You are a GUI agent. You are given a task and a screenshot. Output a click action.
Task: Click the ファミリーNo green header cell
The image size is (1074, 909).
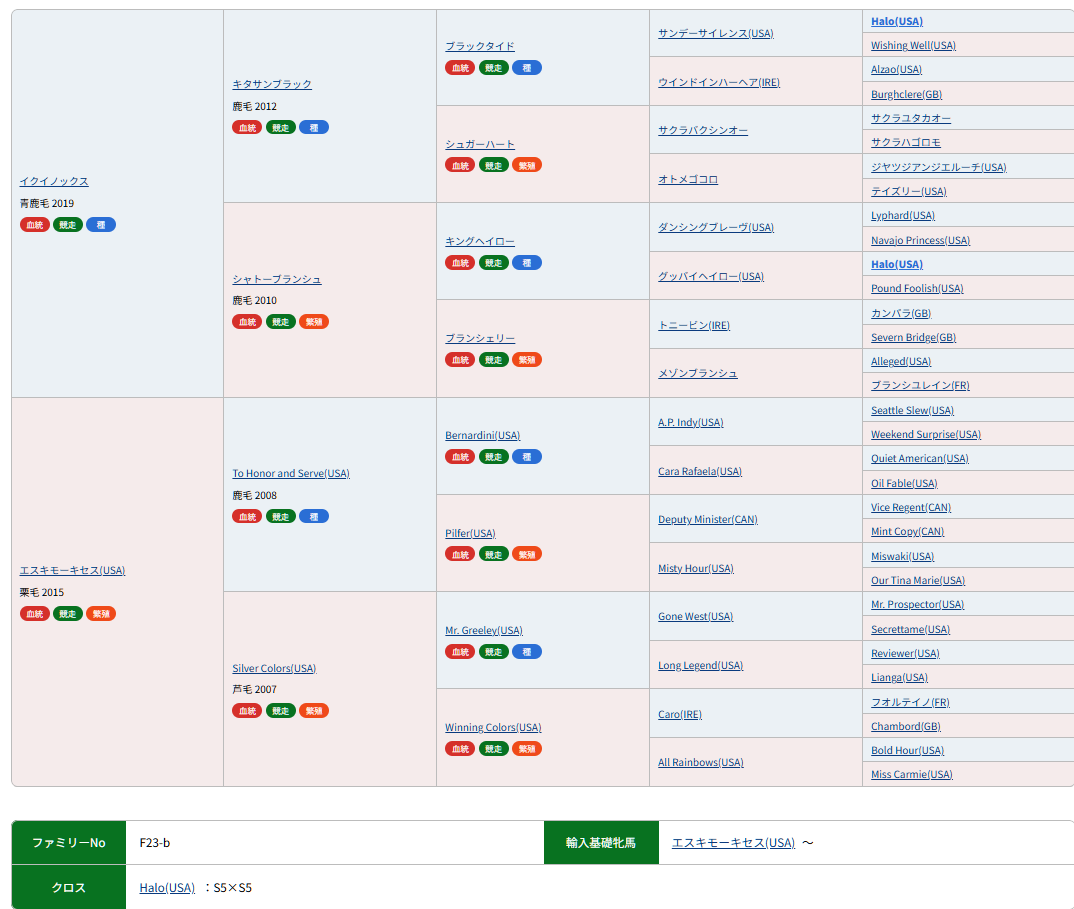[69, 842]
